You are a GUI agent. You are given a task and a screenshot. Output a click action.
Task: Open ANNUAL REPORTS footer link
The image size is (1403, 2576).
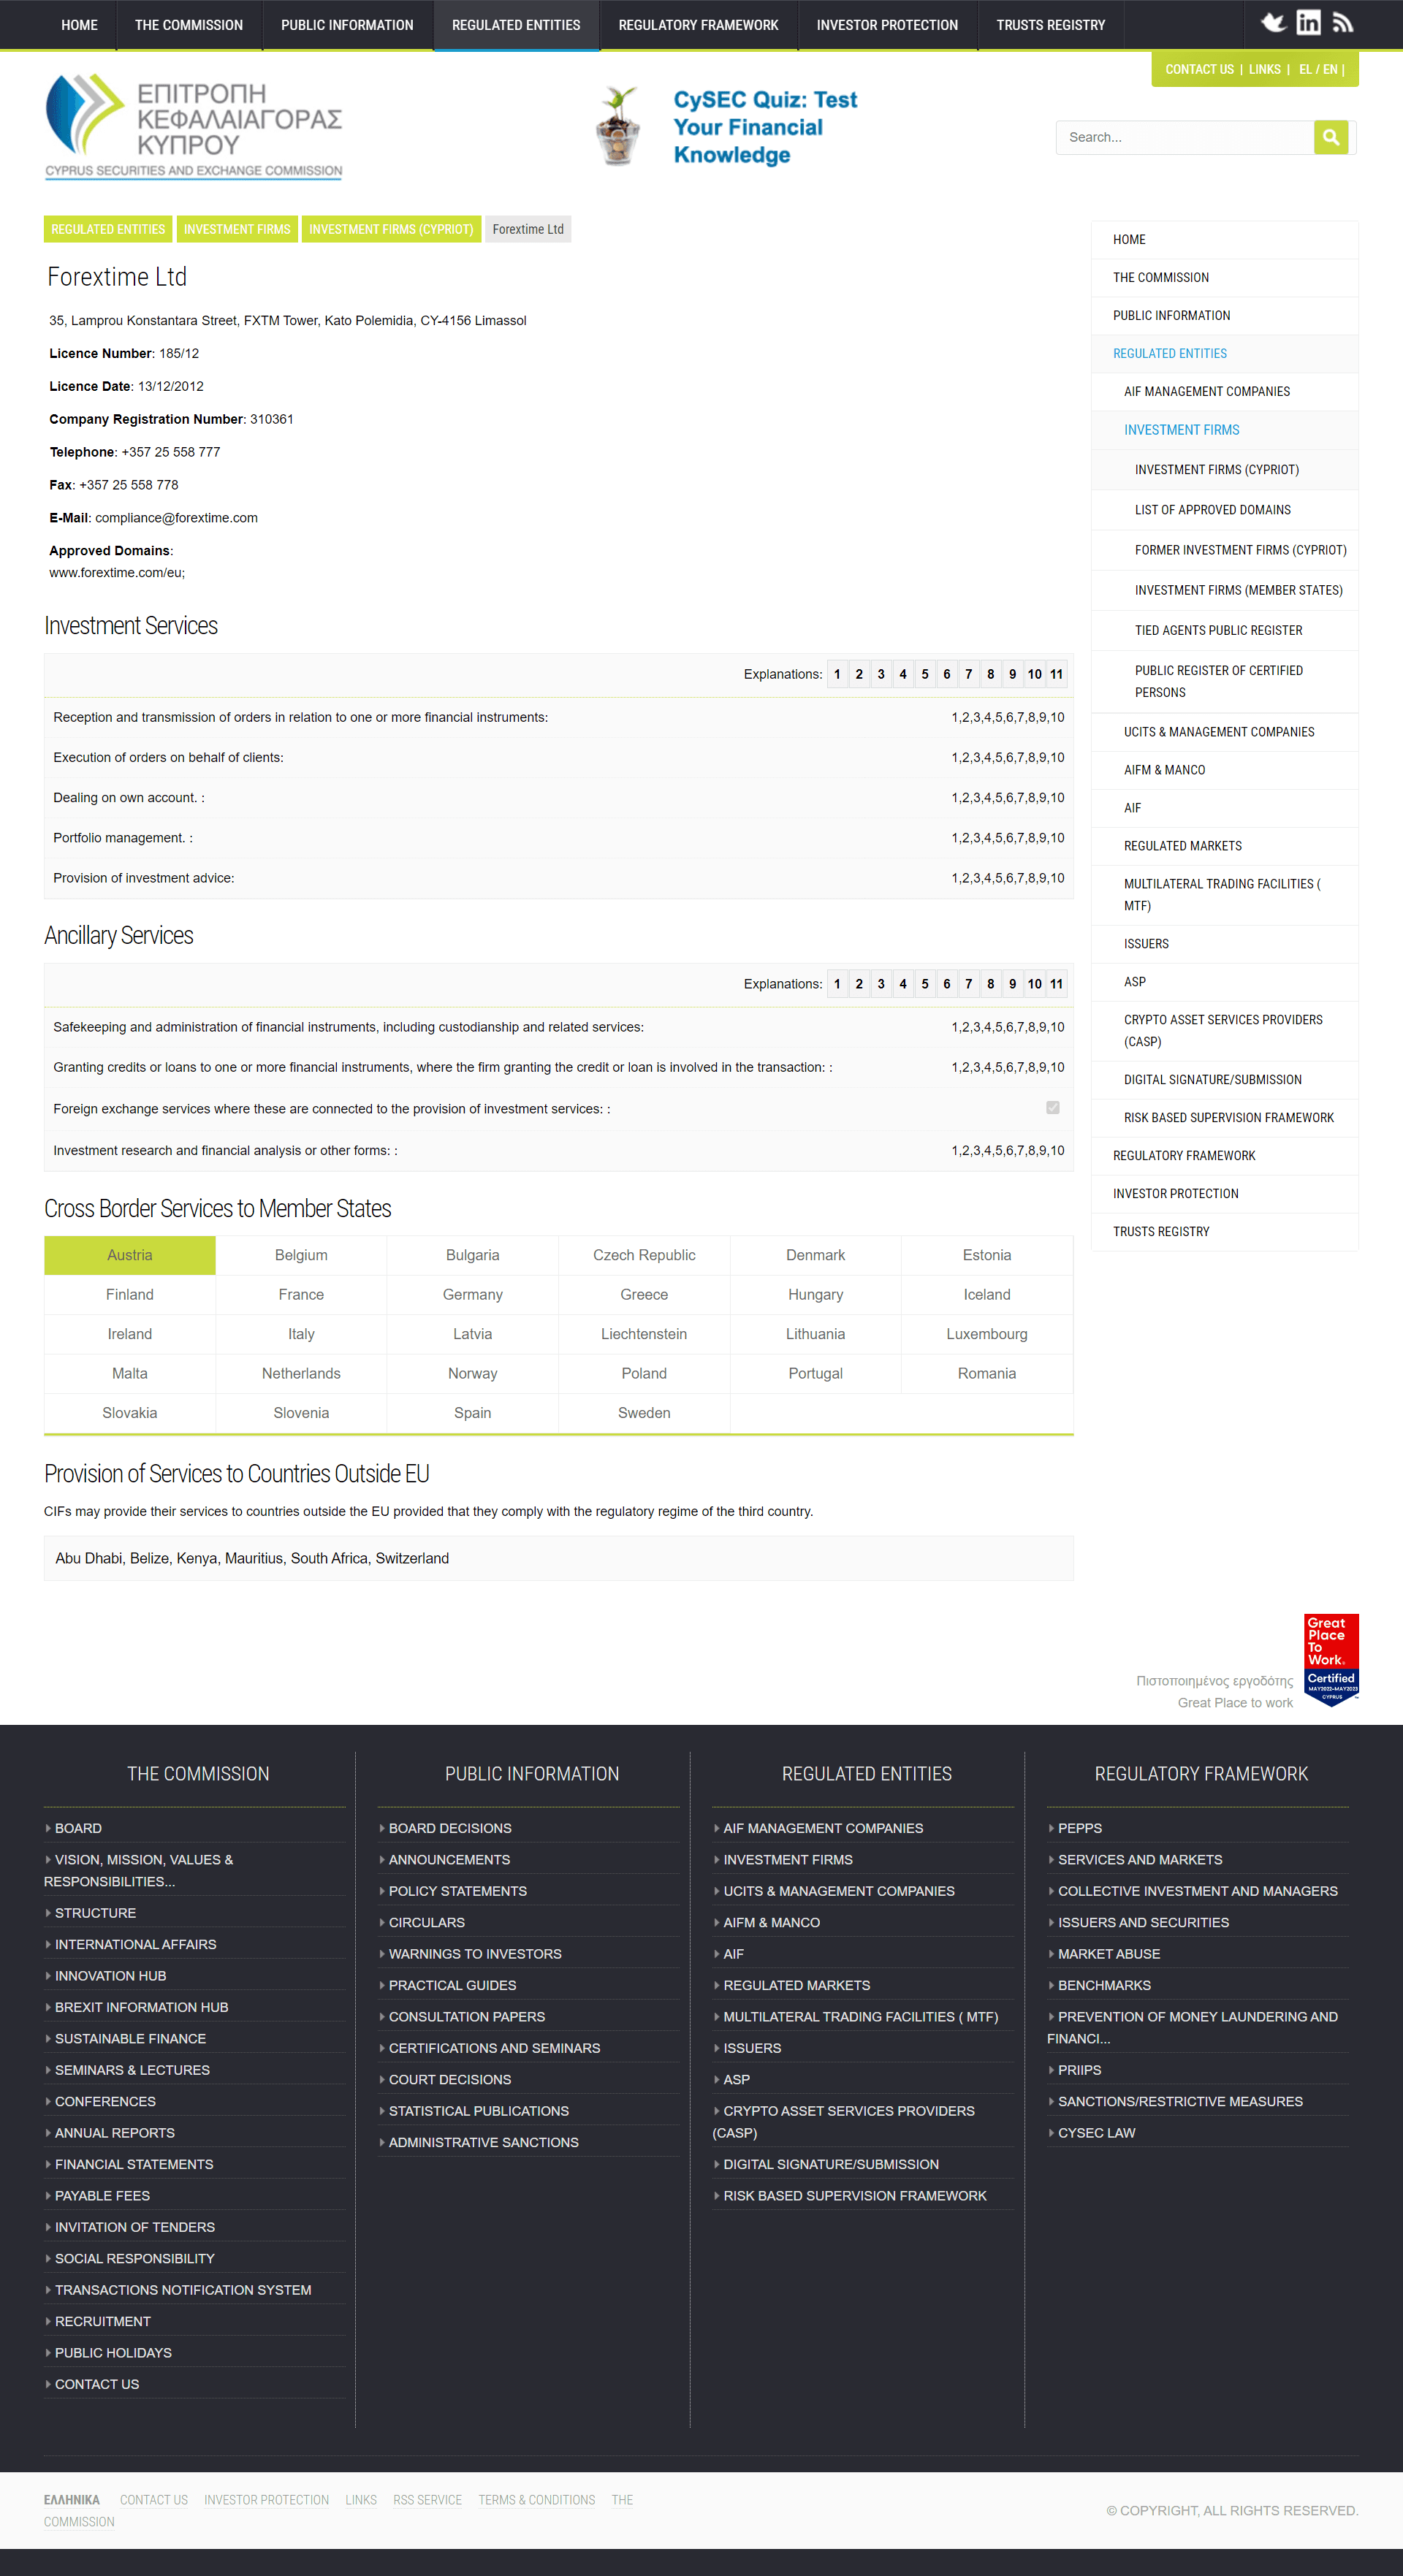[x=114, y=2133]
